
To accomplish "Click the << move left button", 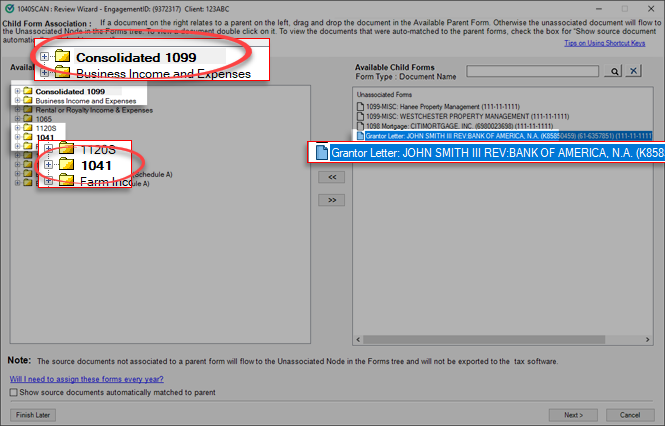I will coord(332,177).
